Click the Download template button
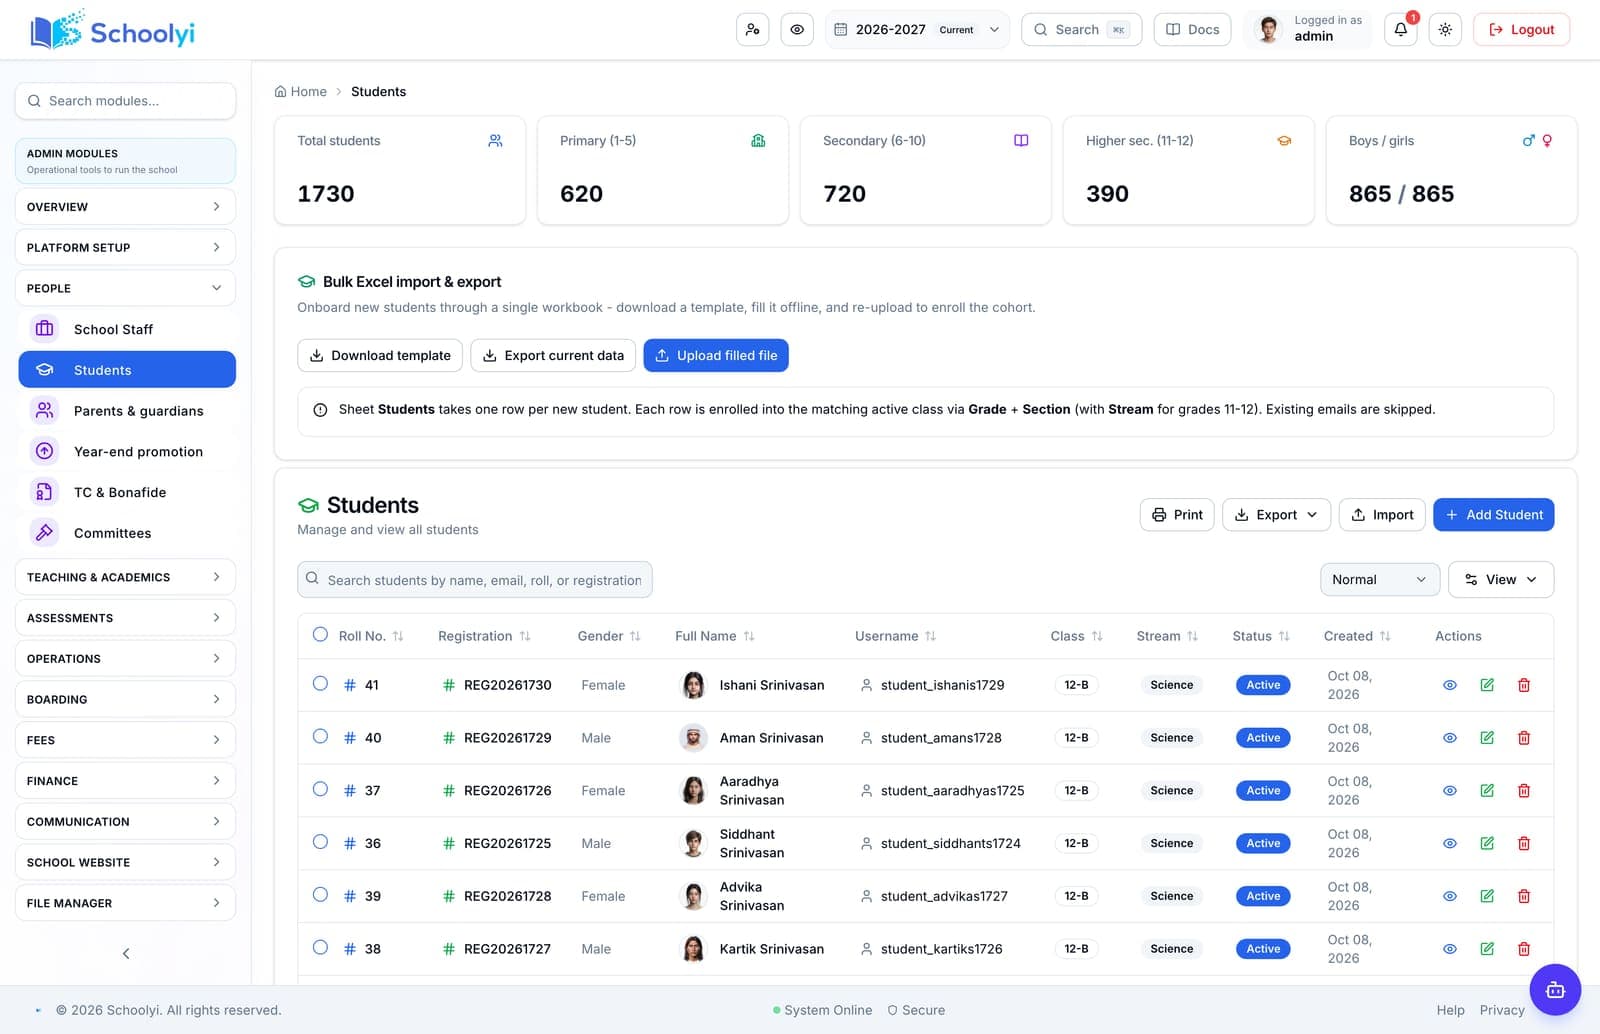Viewport: 1600px width, 1034px height. 380,356
